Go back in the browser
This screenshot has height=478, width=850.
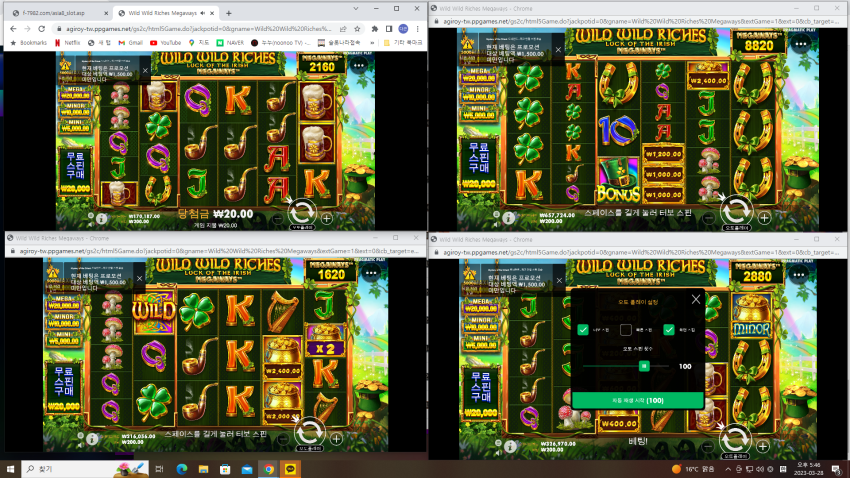tap(13, 29)
